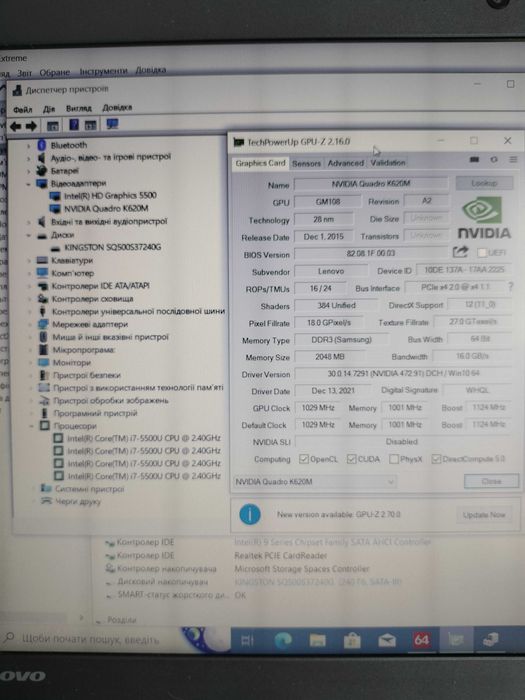Click the BIOS export share icon

point(460,252)
